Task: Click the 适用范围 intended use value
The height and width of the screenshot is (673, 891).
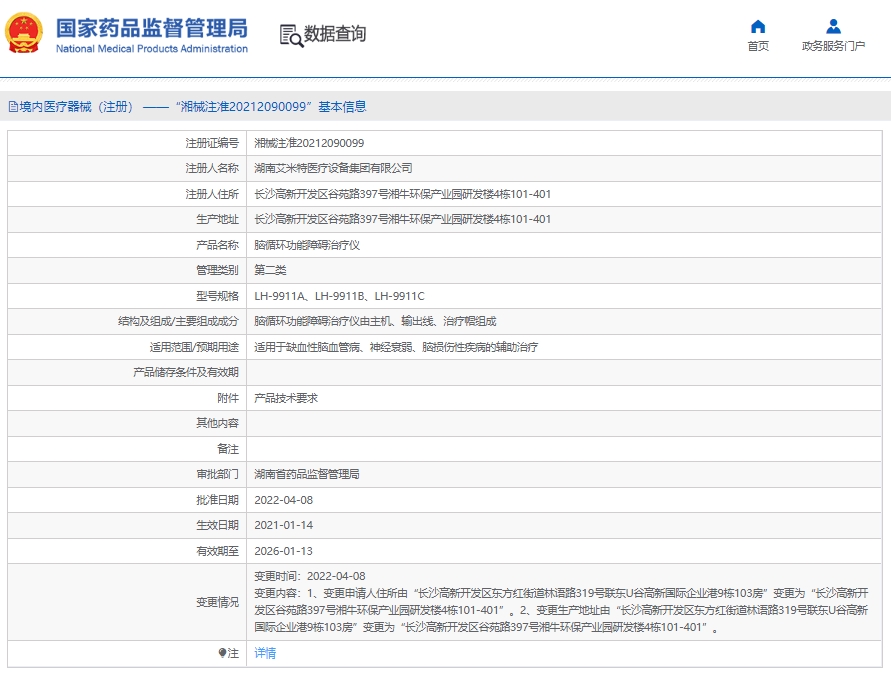Action: pyautogui.click(x=396, y=347)
